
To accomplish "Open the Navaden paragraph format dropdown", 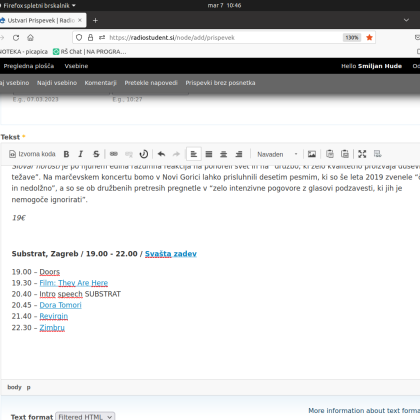I will point(277,154).
